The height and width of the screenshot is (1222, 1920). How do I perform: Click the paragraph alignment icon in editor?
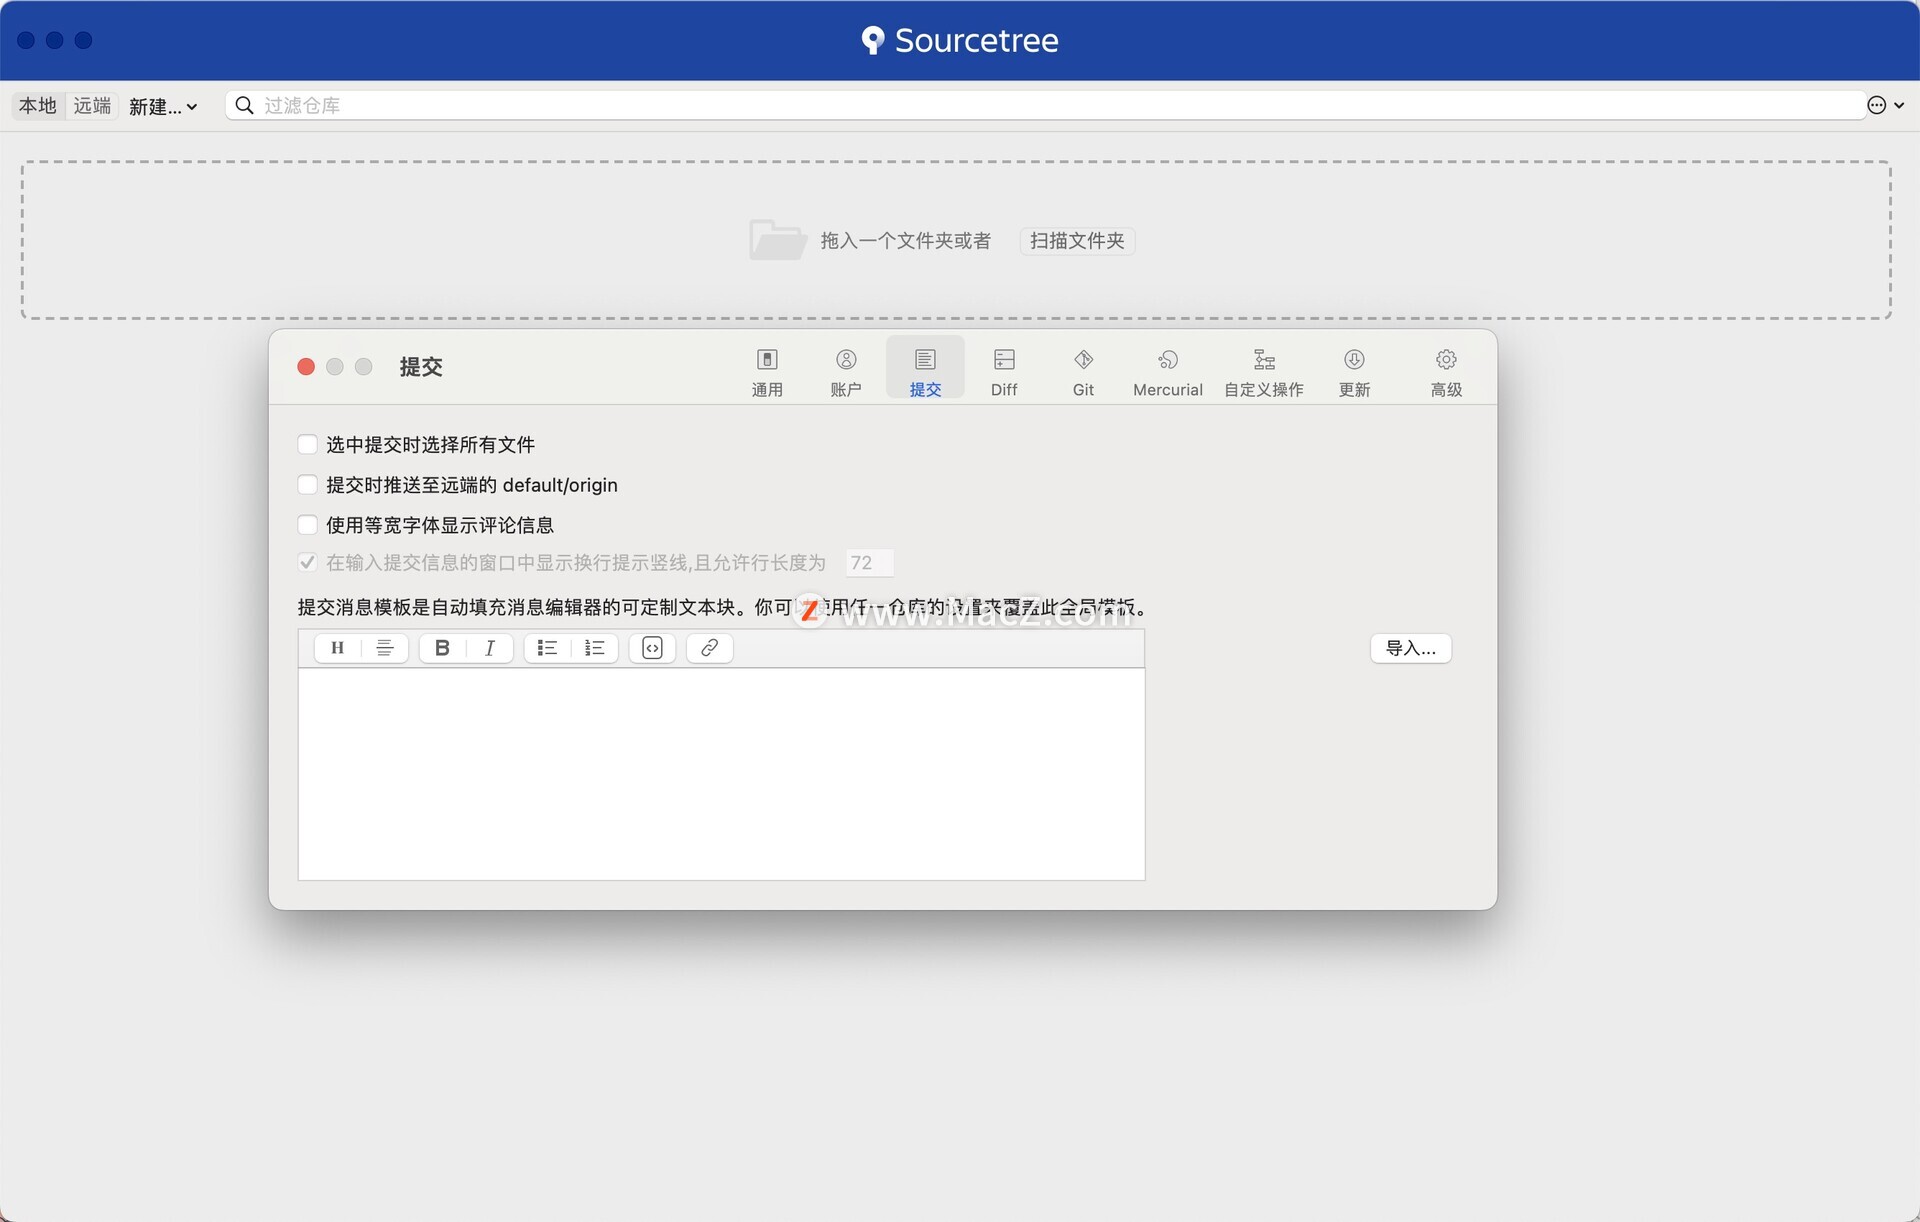click(x=384, y=648)
